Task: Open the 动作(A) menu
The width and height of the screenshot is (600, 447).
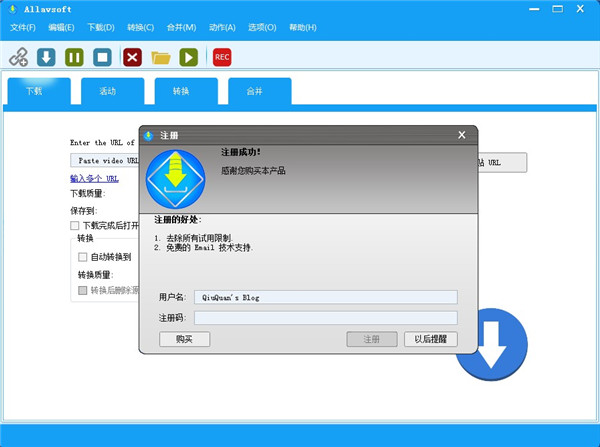Action: pyautogui.click(x=222, y=28)
